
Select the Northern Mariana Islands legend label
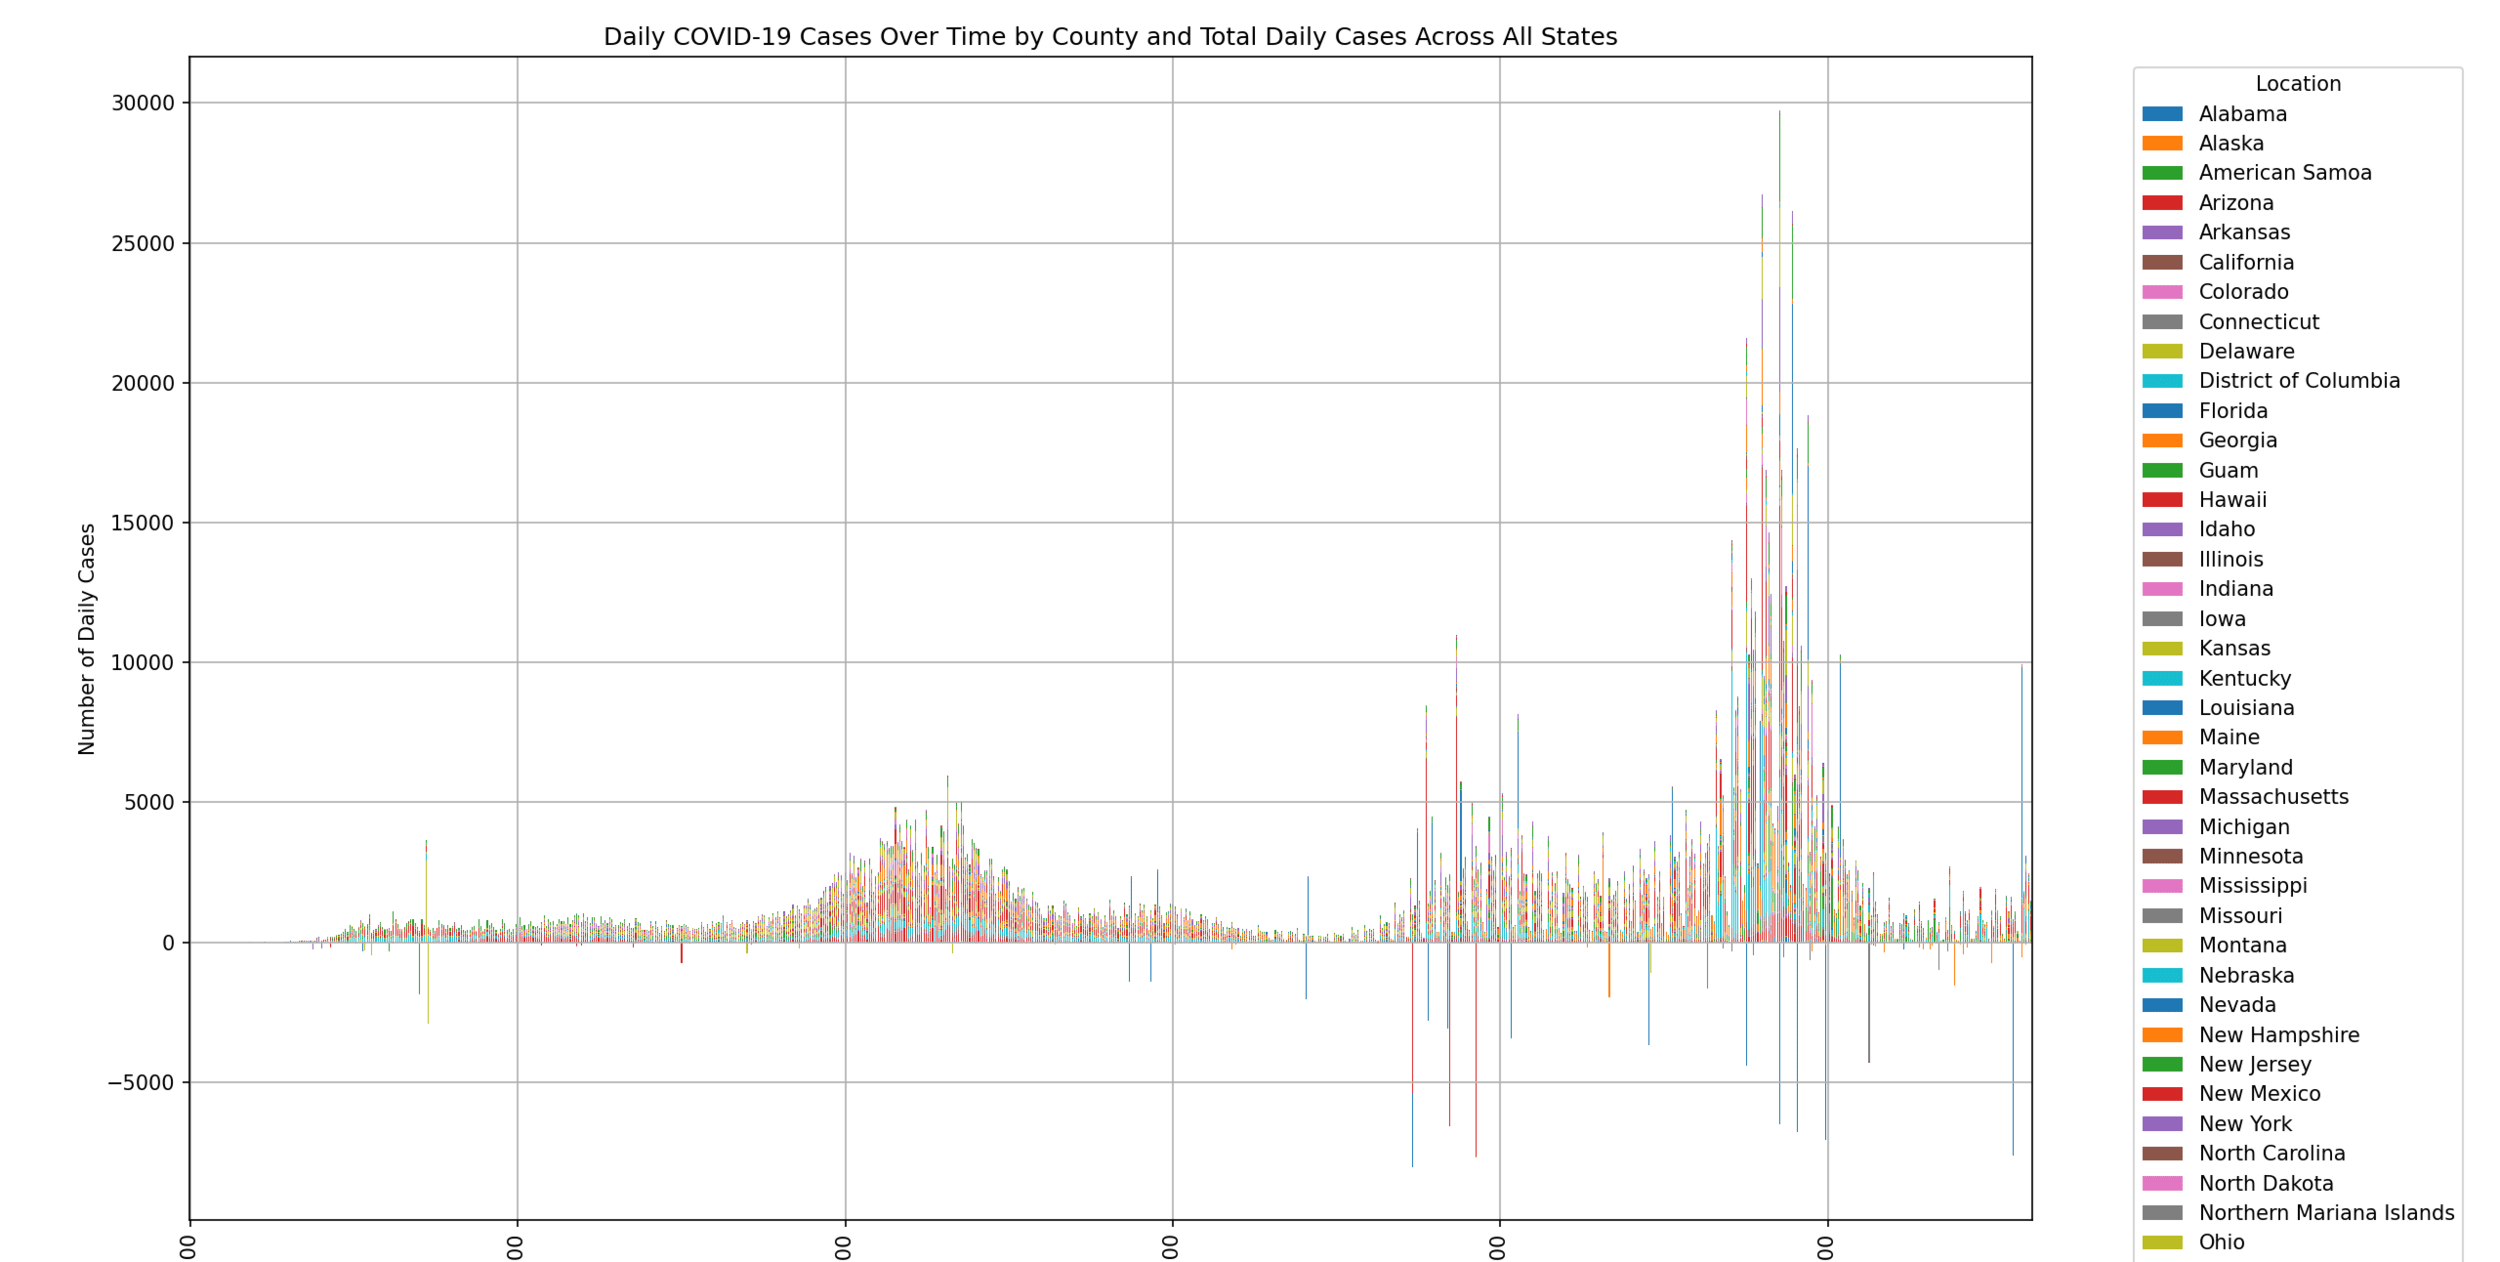2326,1213
